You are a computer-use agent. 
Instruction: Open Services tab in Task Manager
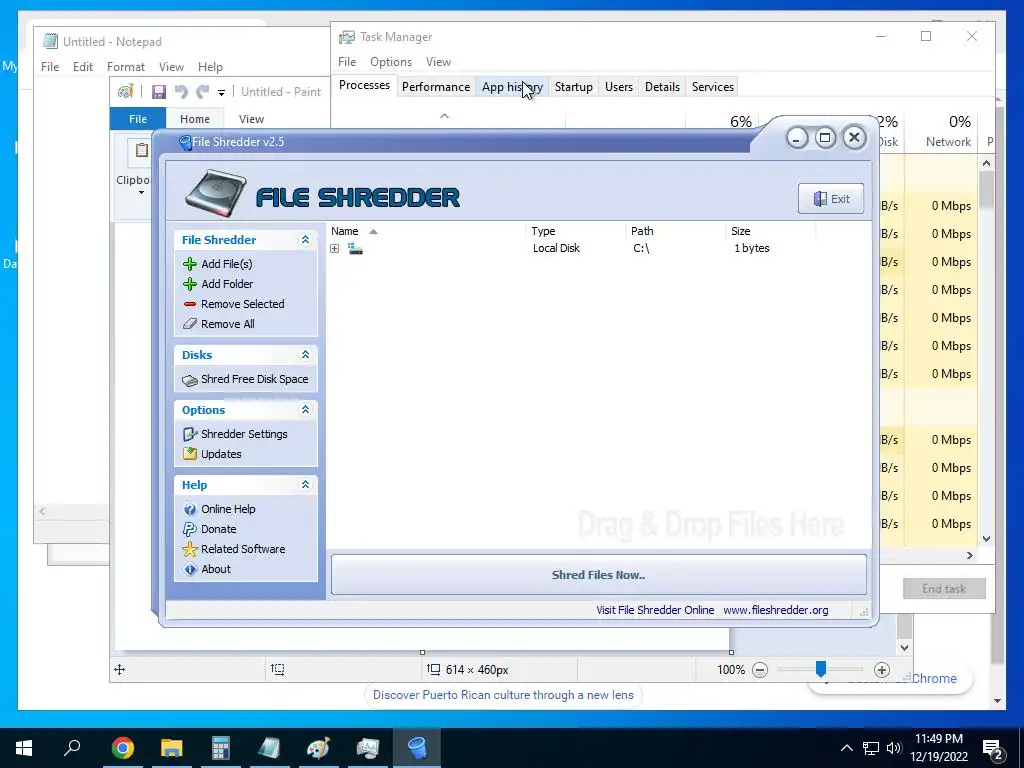point(712,87)
